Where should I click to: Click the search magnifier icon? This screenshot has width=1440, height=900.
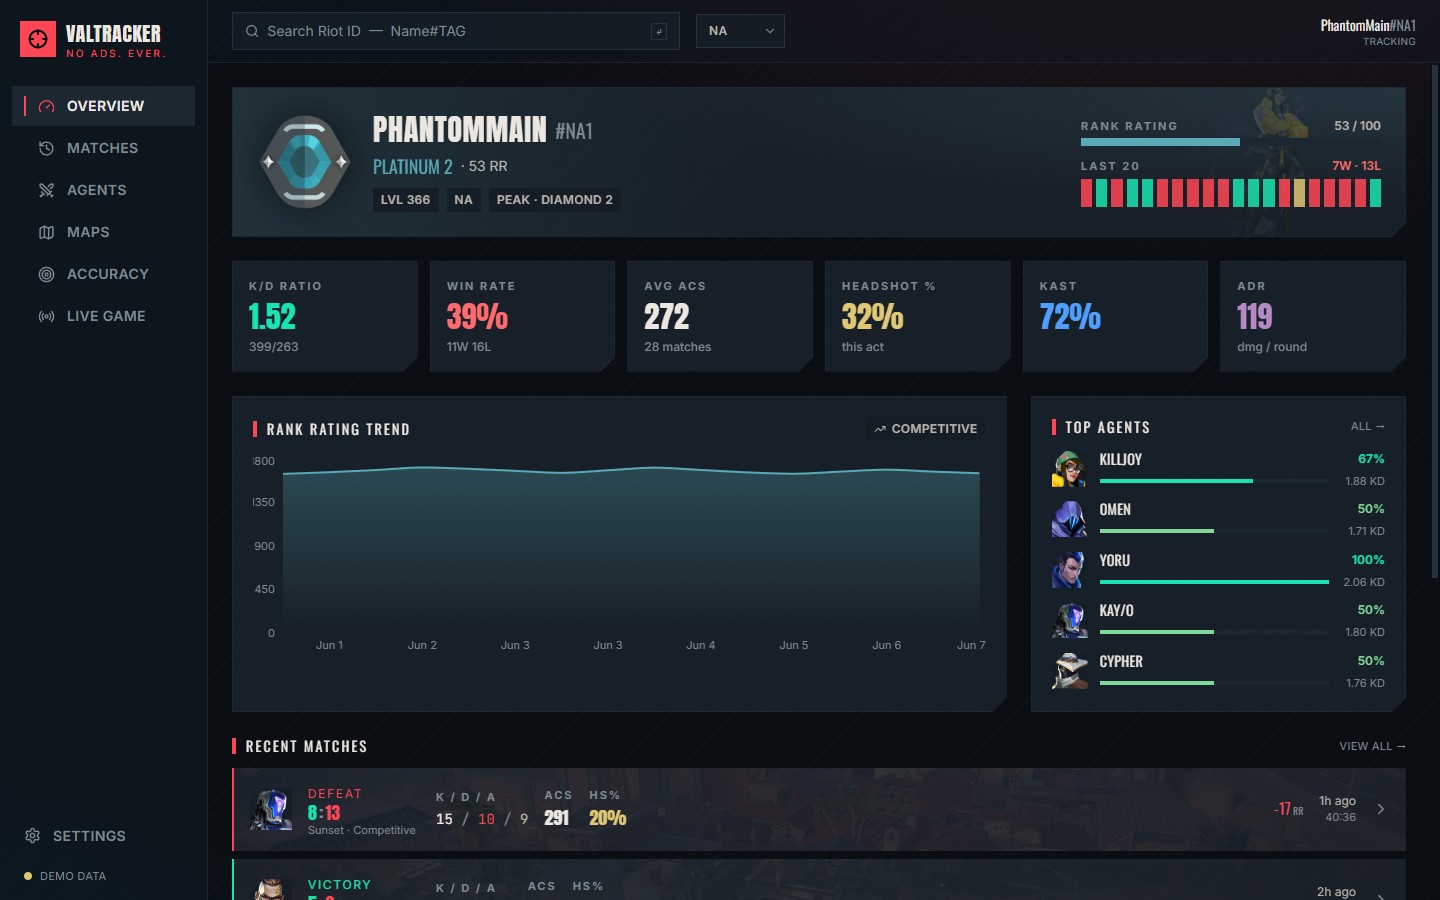pos(252,31)
